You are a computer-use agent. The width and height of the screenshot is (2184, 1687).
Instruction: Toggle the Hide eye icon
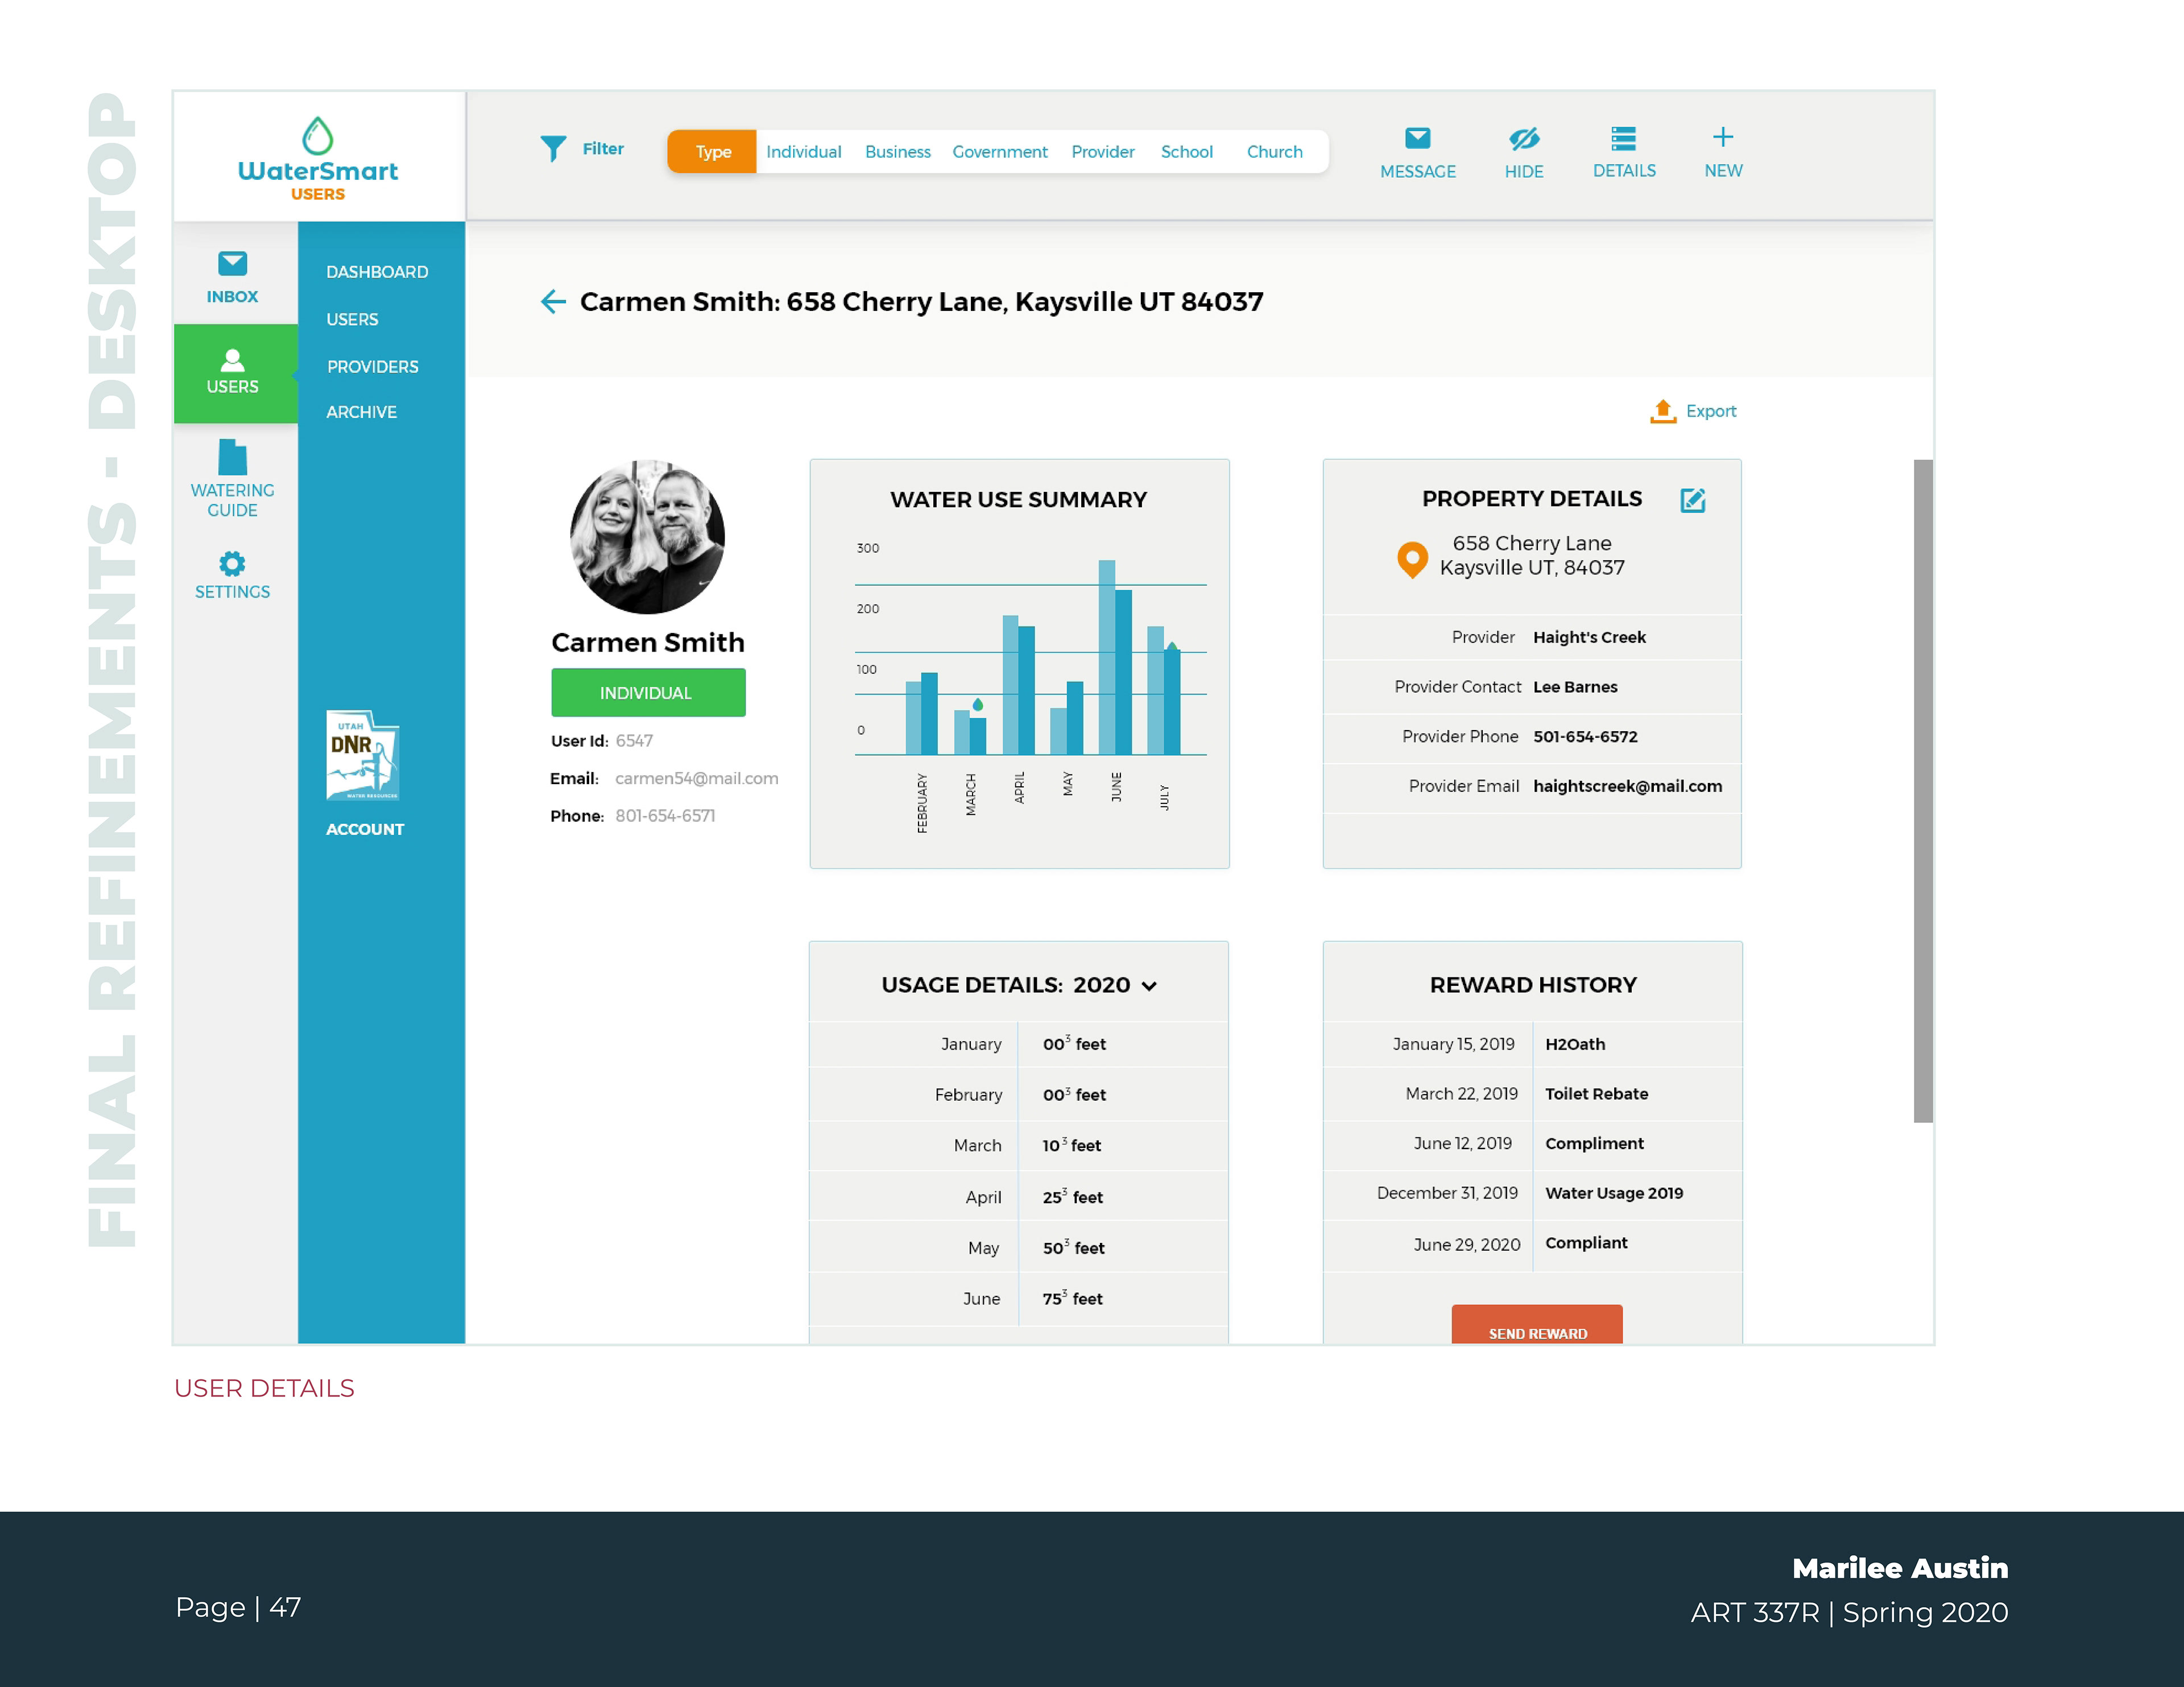pyautogui.click(x=1523, y=138)
